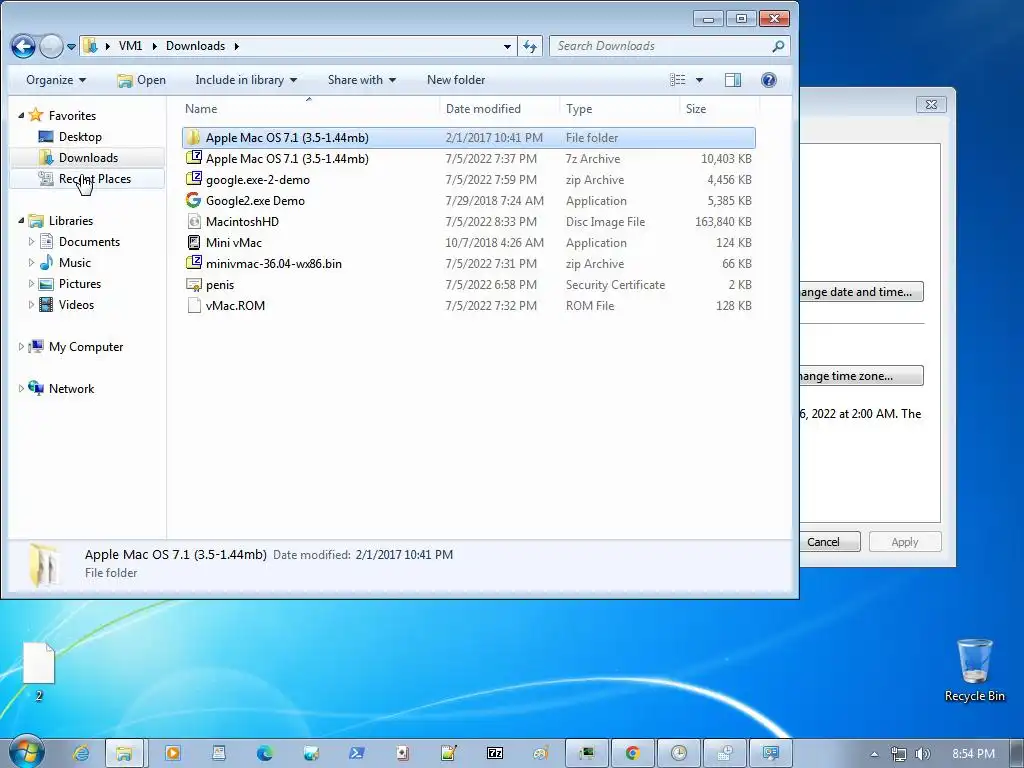Select the Mini vMac application
The height and width of the screenshot is (768, 1024).
(468, 242)
